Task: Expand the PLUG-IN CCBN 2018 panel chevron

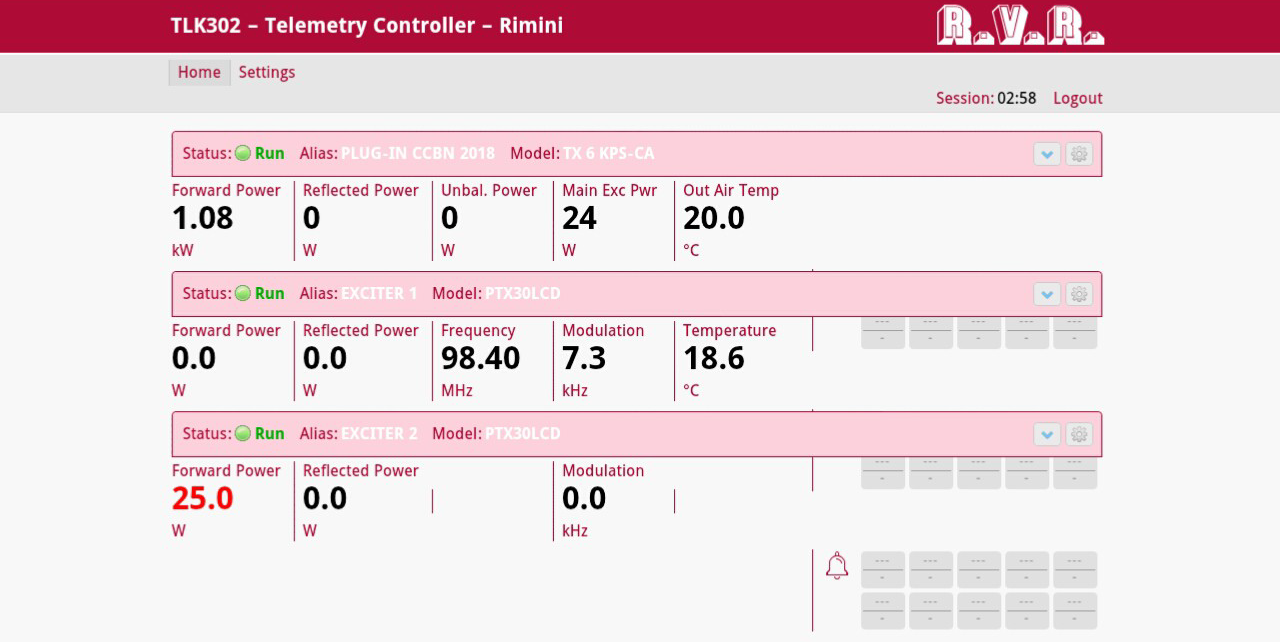Action: 1047,154
